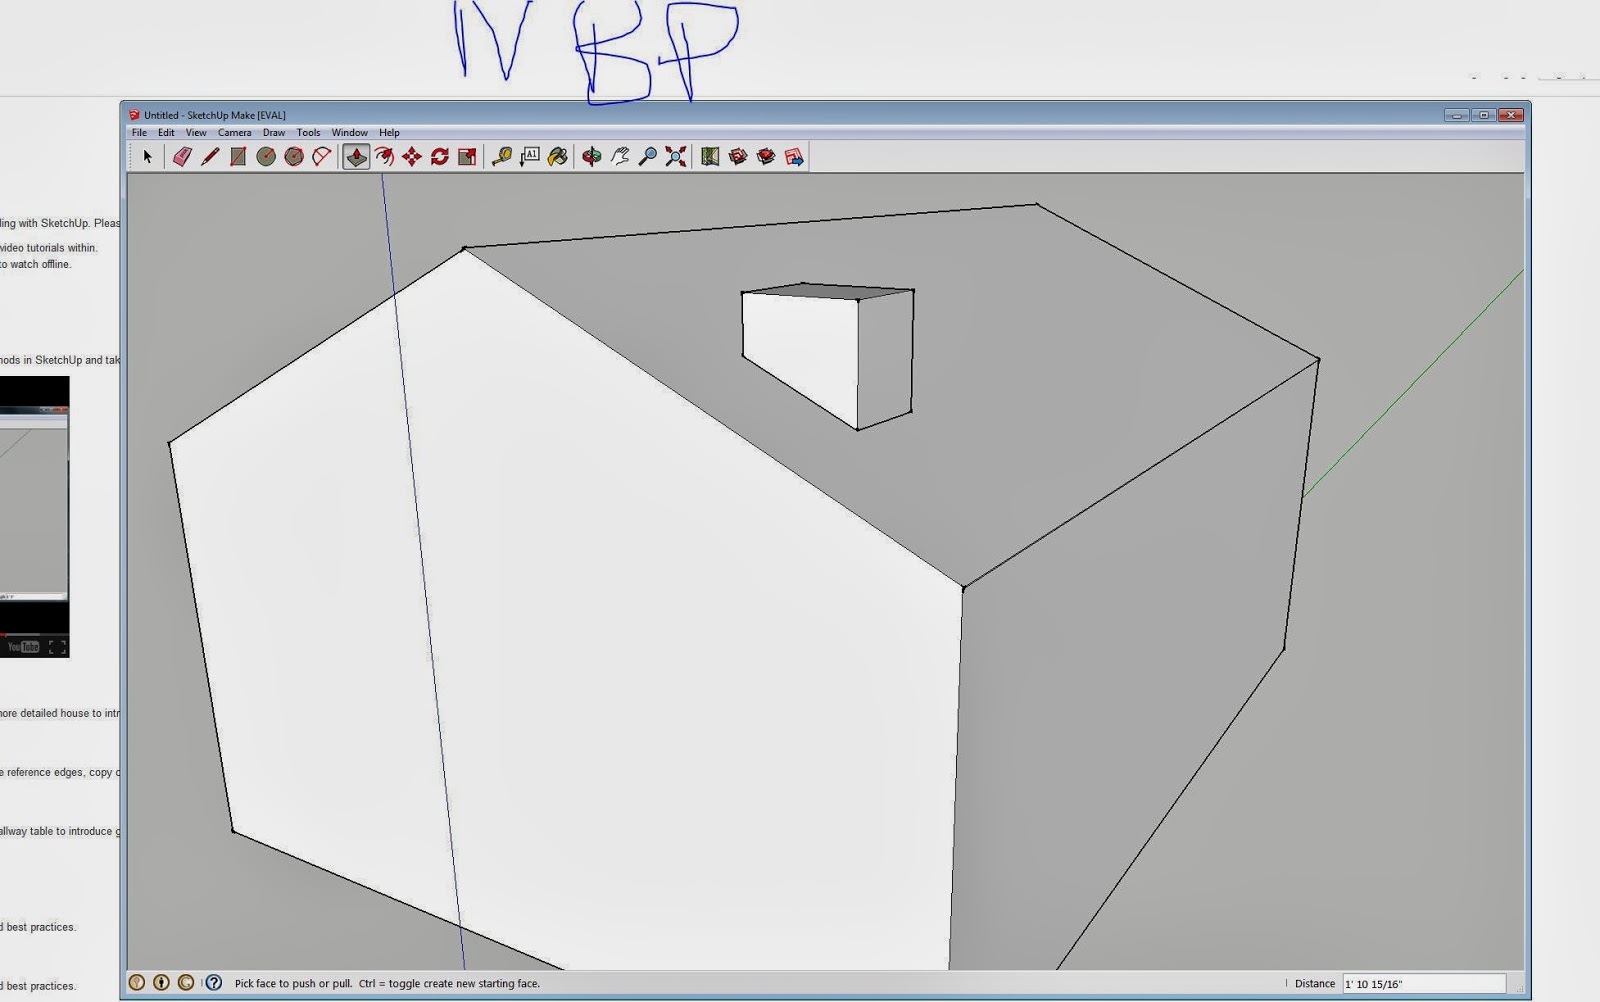Screen dimensions: 1600x1002
Task: Open the Tools menu
Action: 308,133
